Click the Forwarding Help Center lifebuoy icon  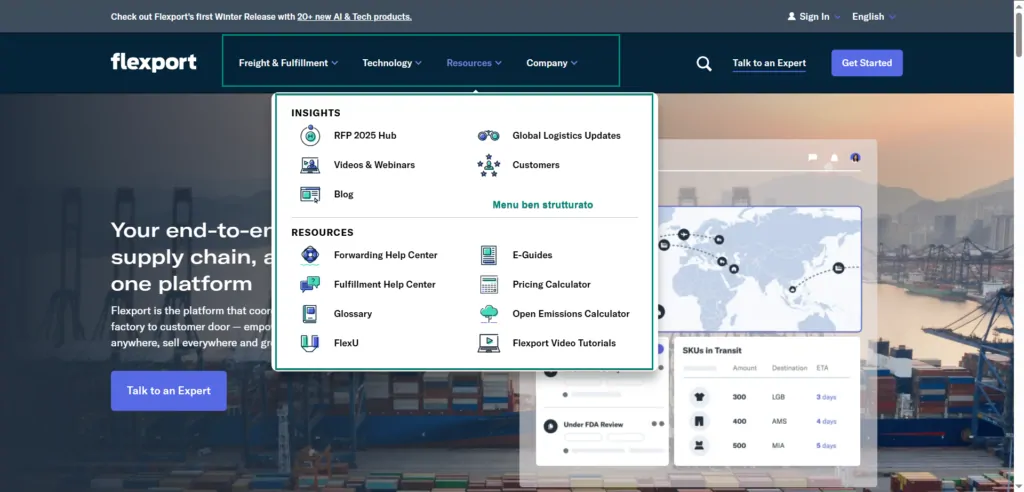(x=310, y=255)
